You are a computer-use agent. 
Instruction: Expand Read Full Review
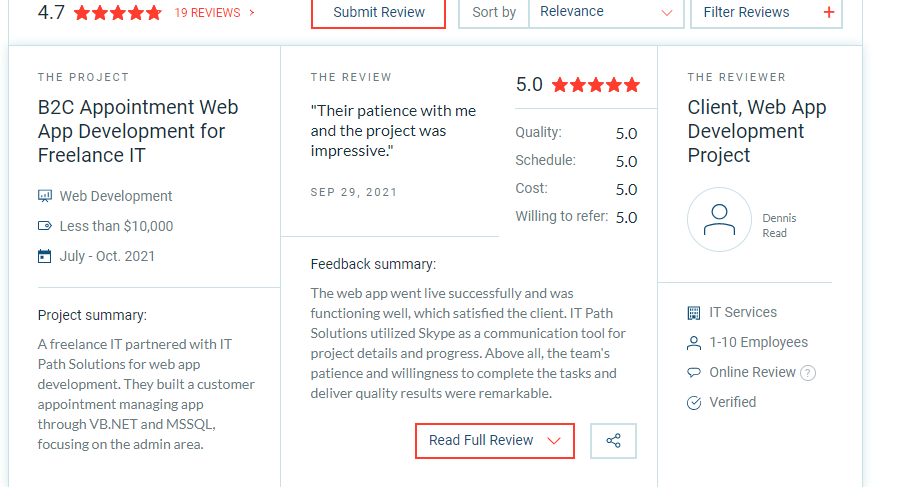(495, 441)
